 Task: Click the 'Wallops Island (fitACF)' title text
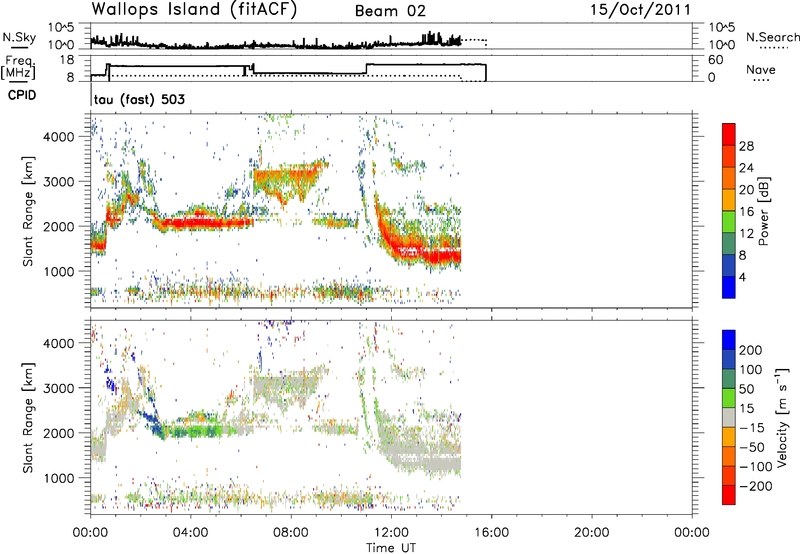(194, 9)
